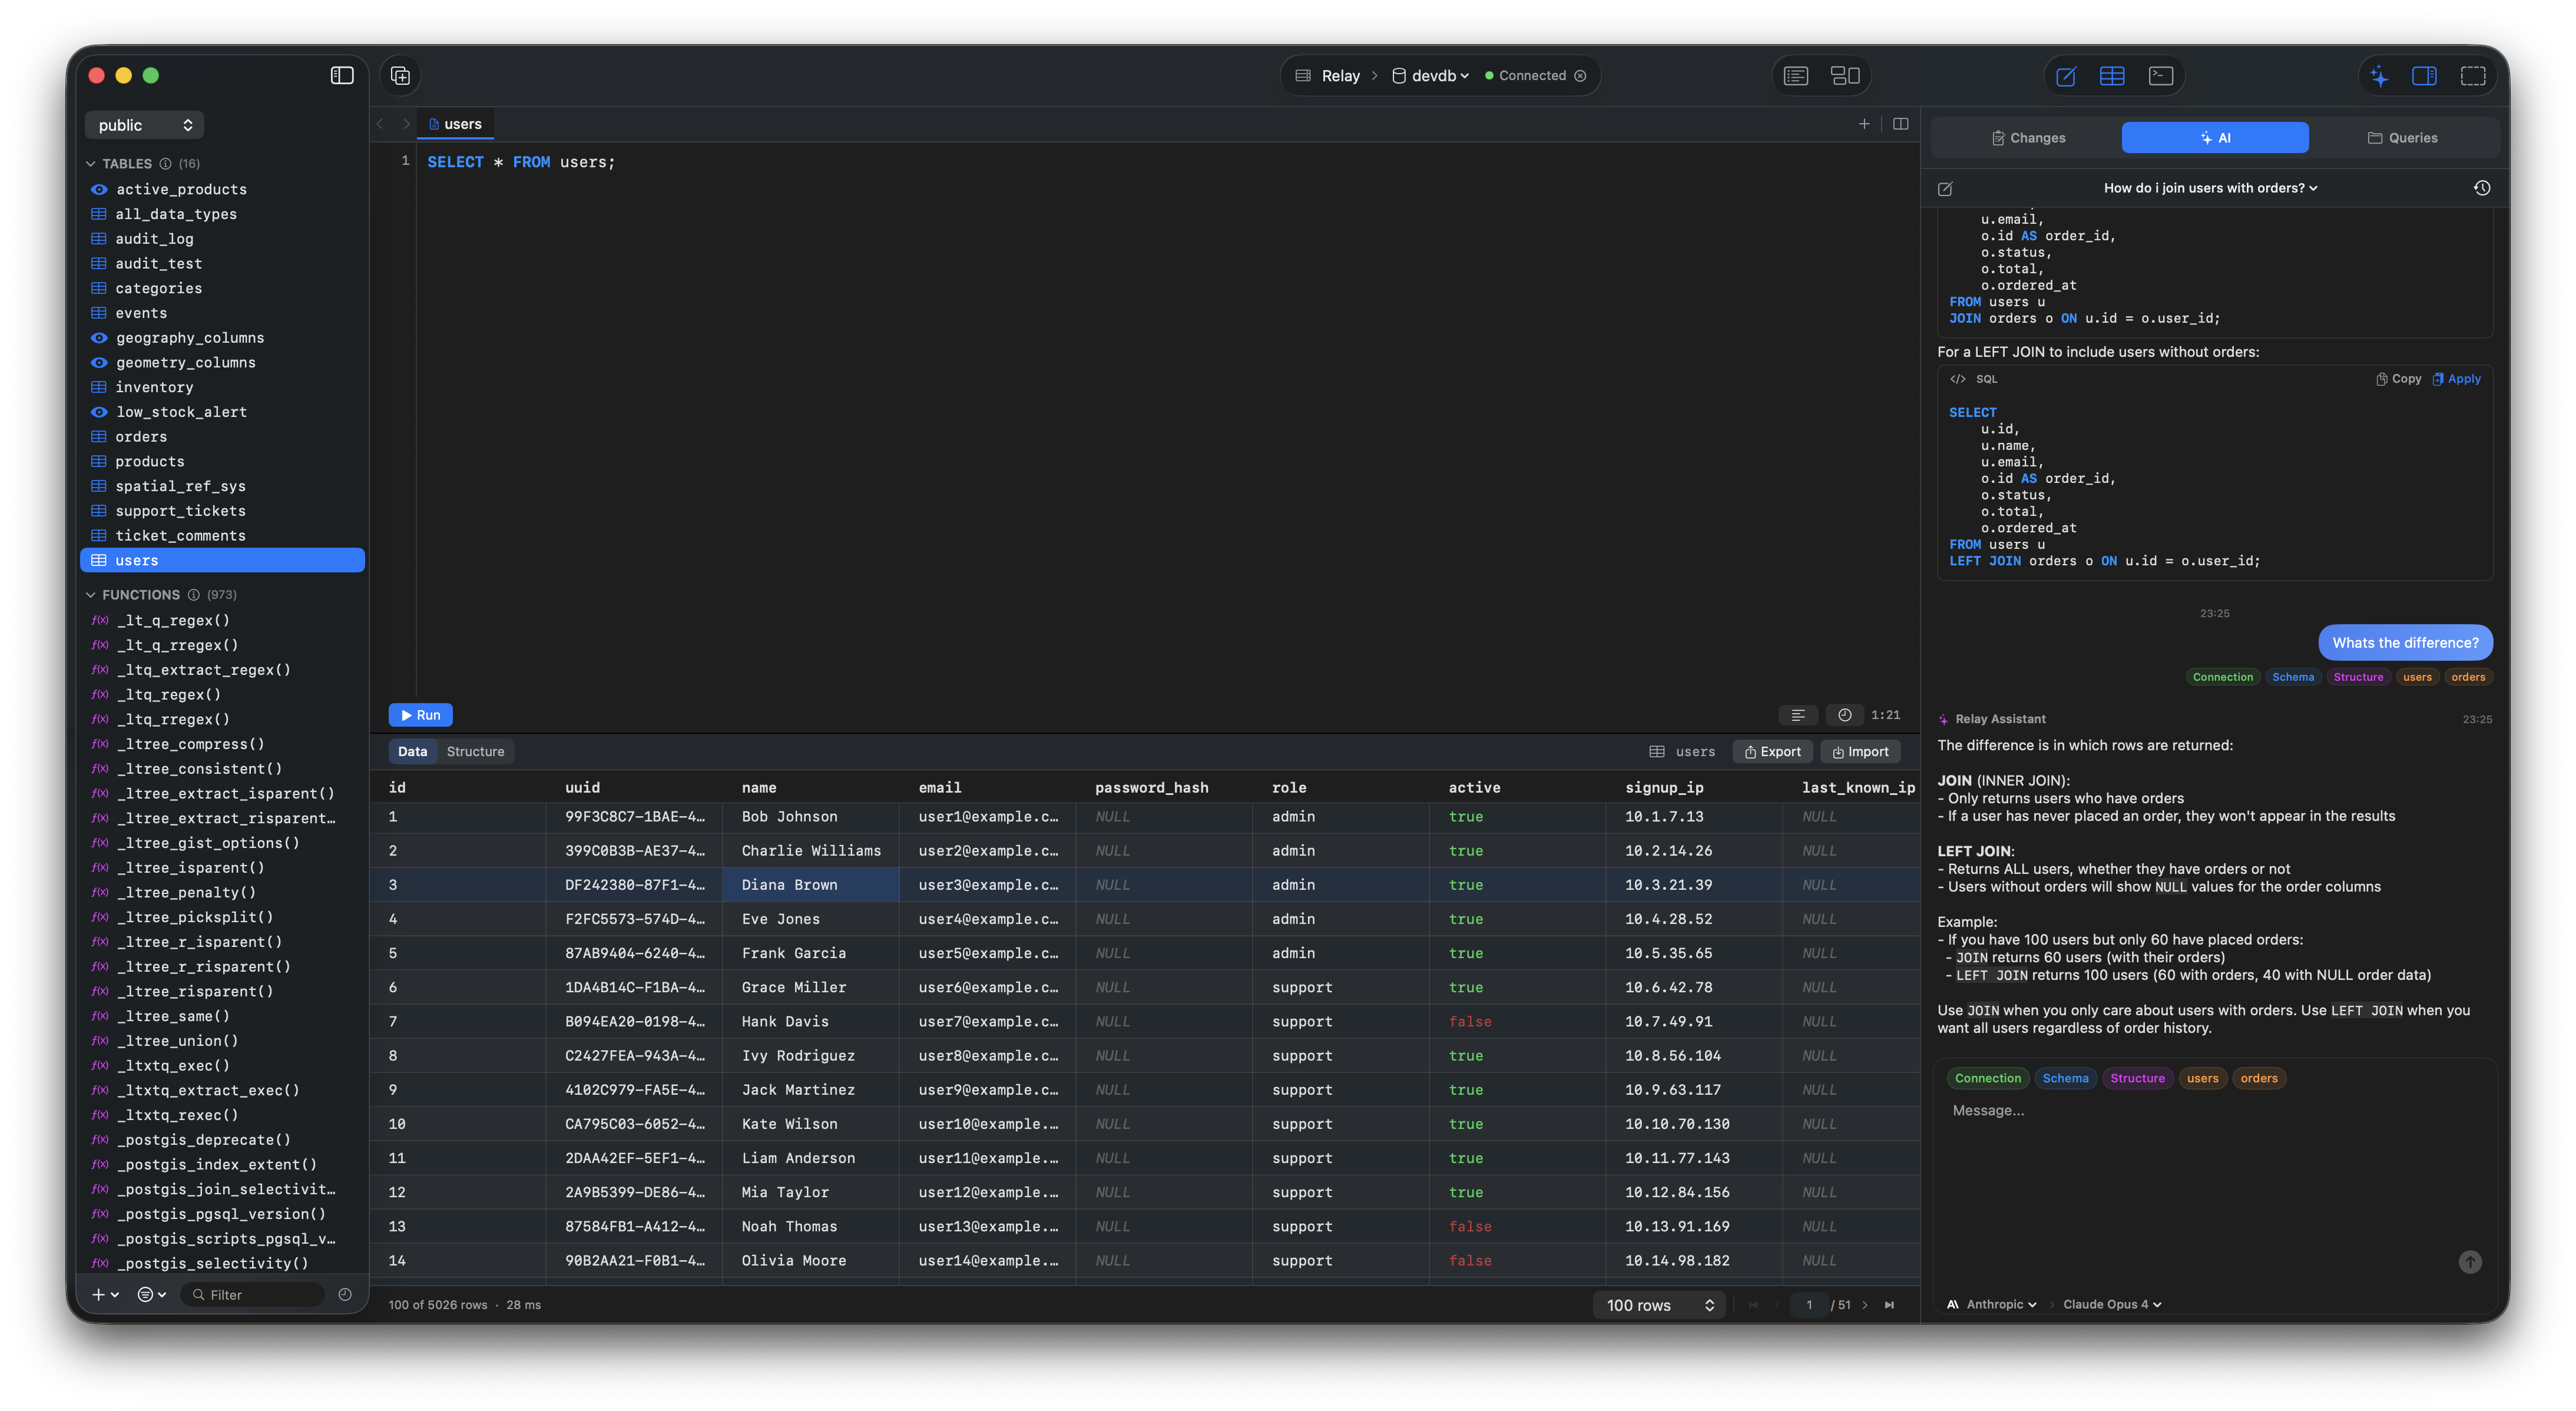Toggle the left sidebar panel icon
2576x1411 pixels.
(341, 75)
